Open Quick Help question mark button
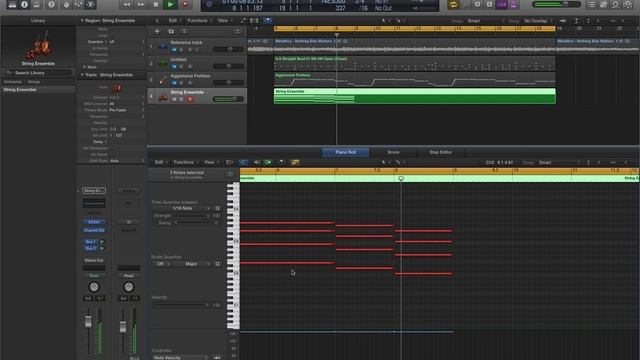 (x=51, y=4)
